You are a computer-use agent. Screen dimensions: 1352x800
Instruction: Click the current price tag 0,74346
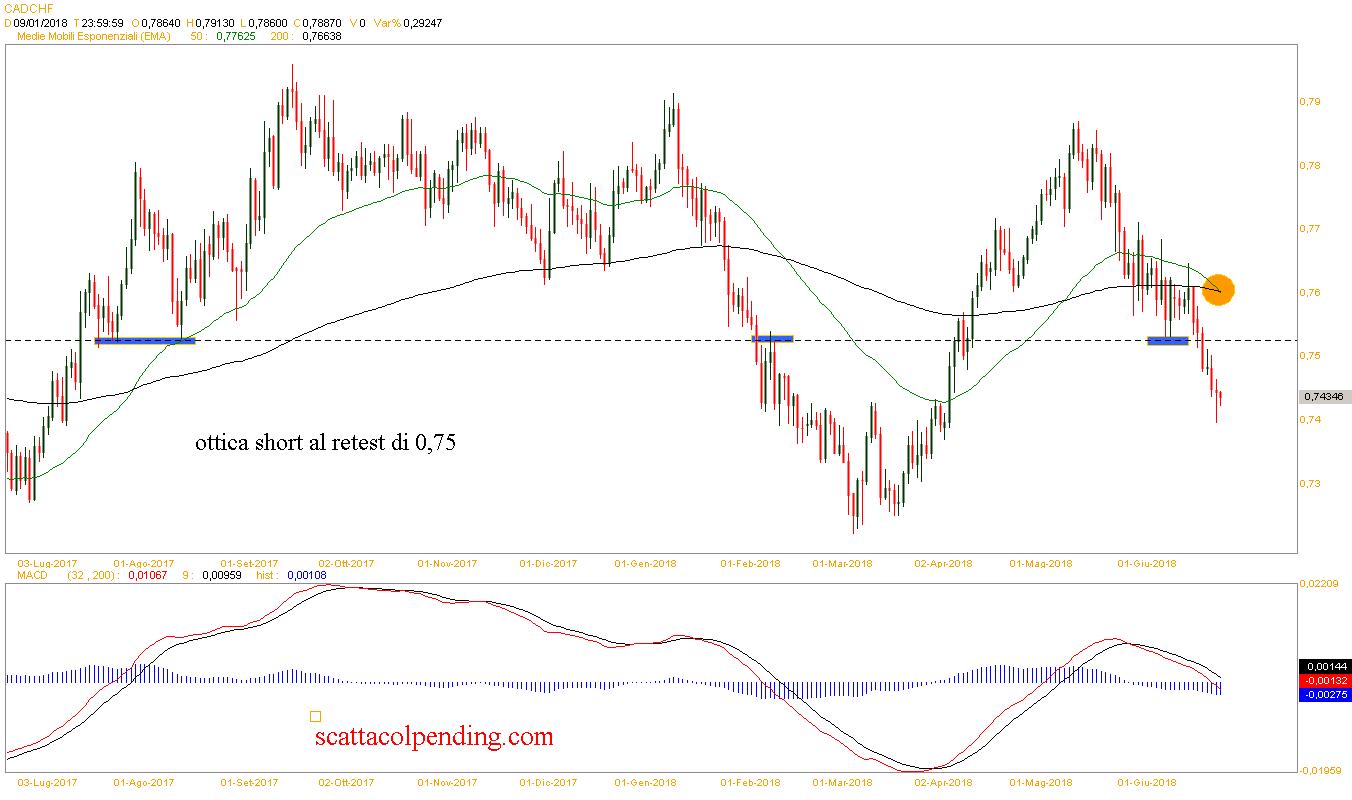1324,397
